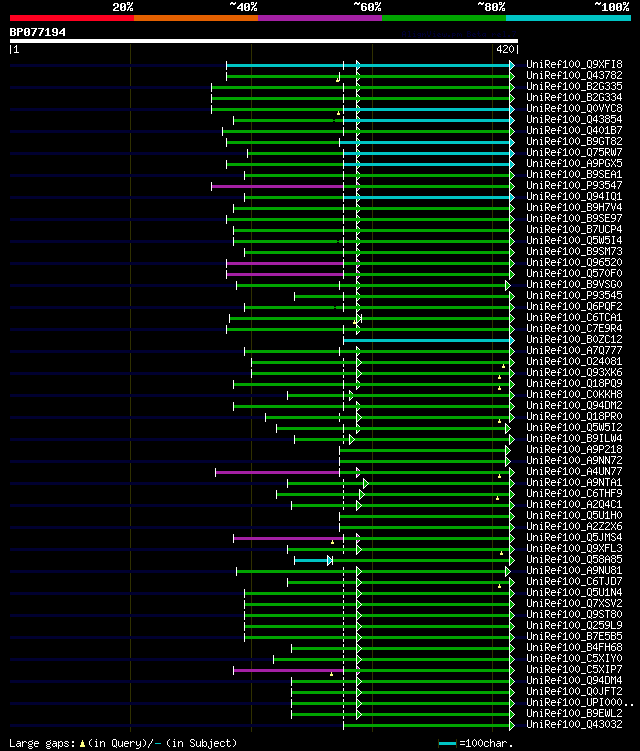Open hit UniRef100_Q43782
The width and height of the screenshot is (640, 751).
pos(574,75)
